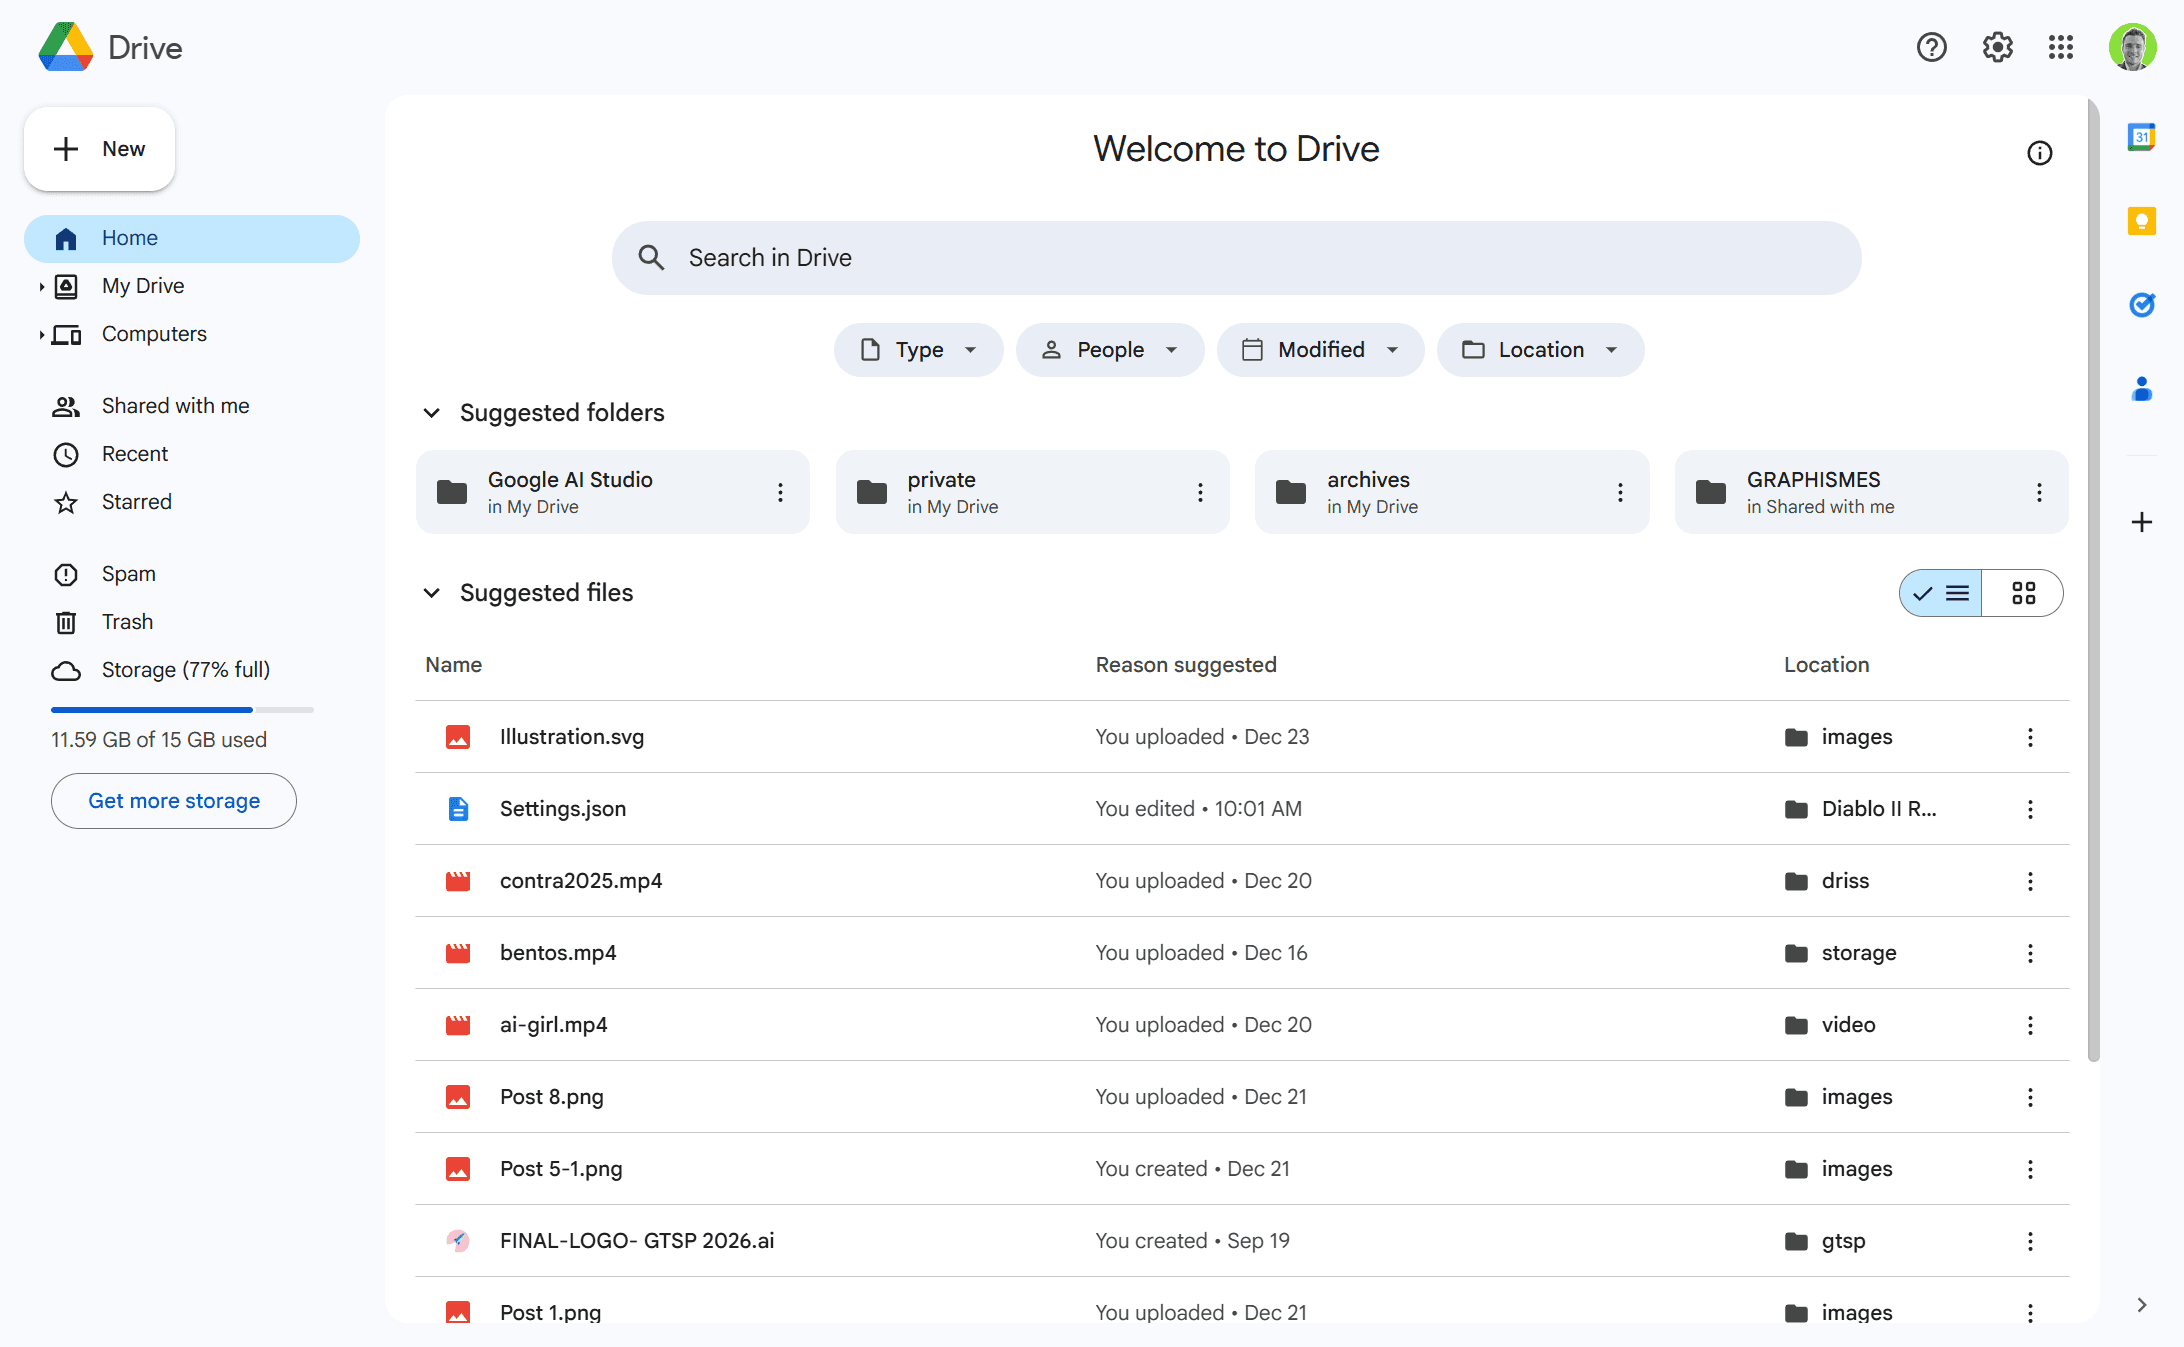Screen dimensions: 2184x1347
Task: Click the Get more storage button
Action: (174, 801)
